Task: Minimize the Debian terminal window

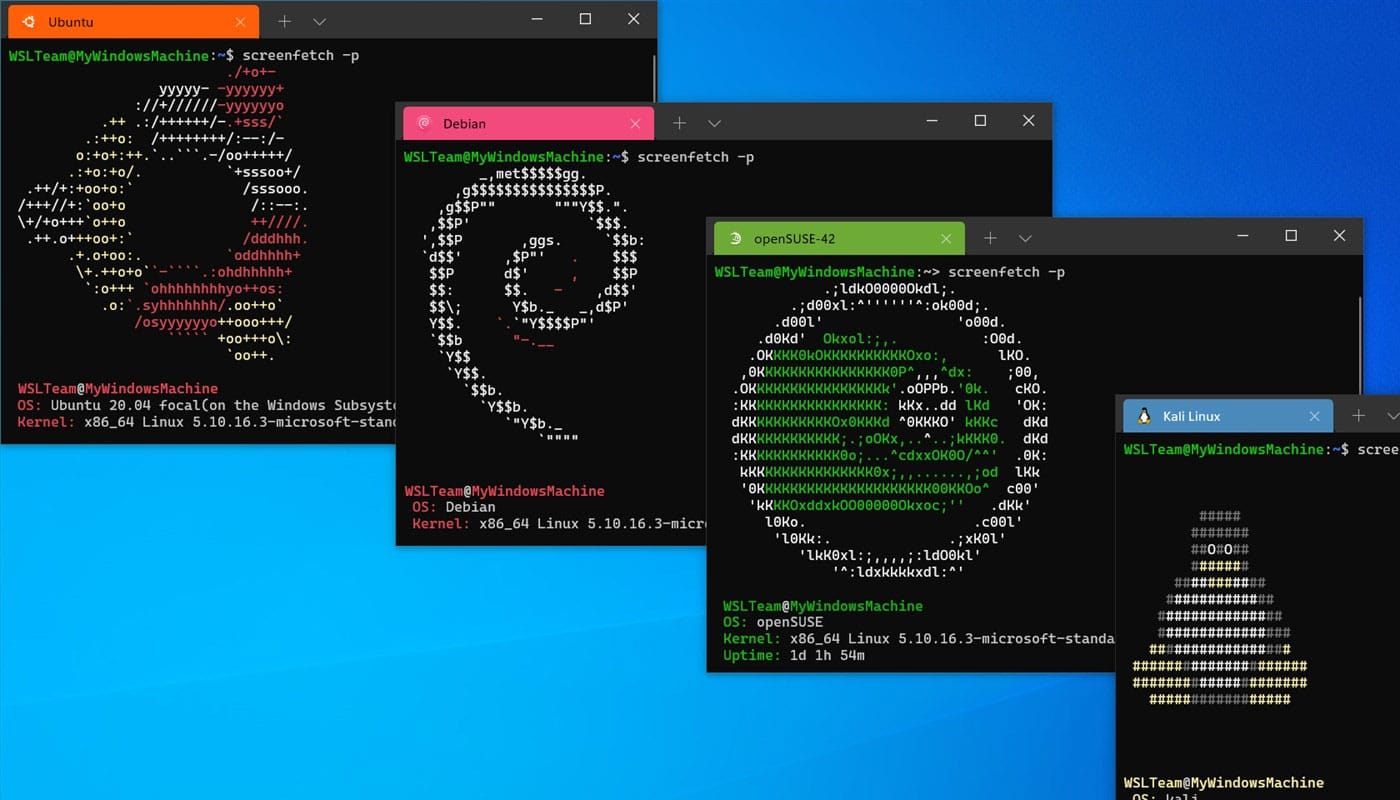Action: tap(932, 121)
